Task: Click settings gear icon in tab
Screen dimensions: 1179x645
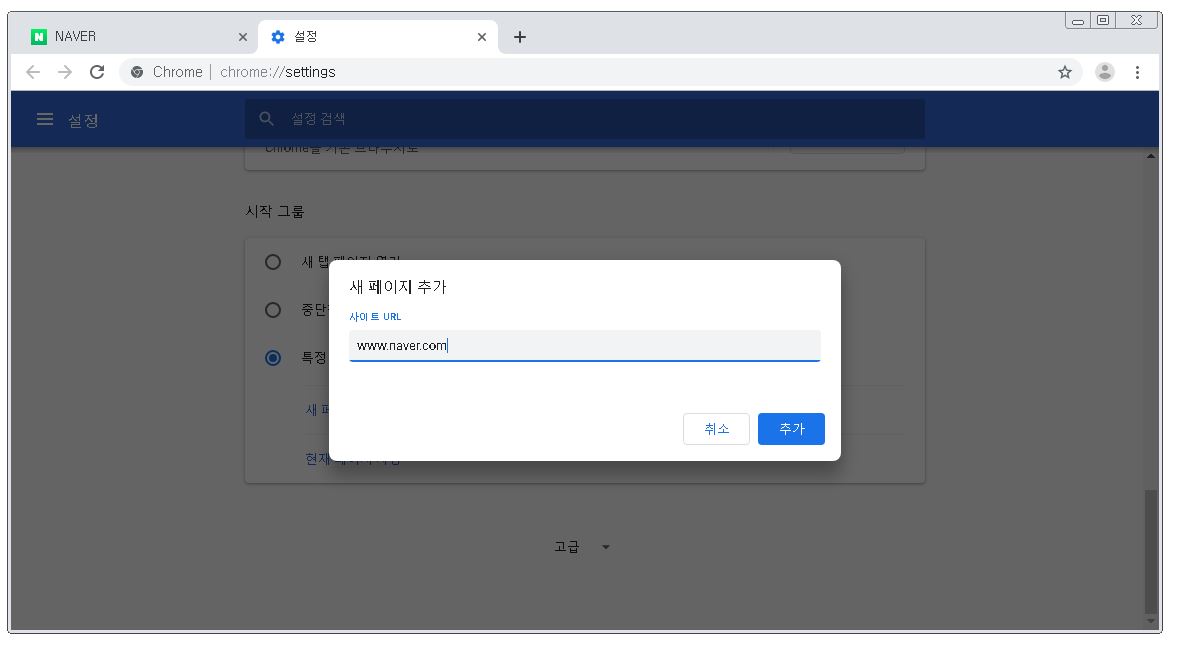Action: pos(278,37)
